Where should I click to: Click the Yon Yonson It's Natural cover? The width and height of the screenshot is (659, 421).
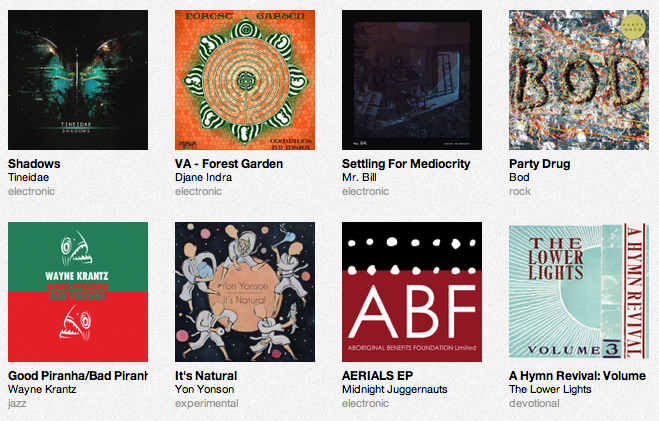[x=245, y=292]
